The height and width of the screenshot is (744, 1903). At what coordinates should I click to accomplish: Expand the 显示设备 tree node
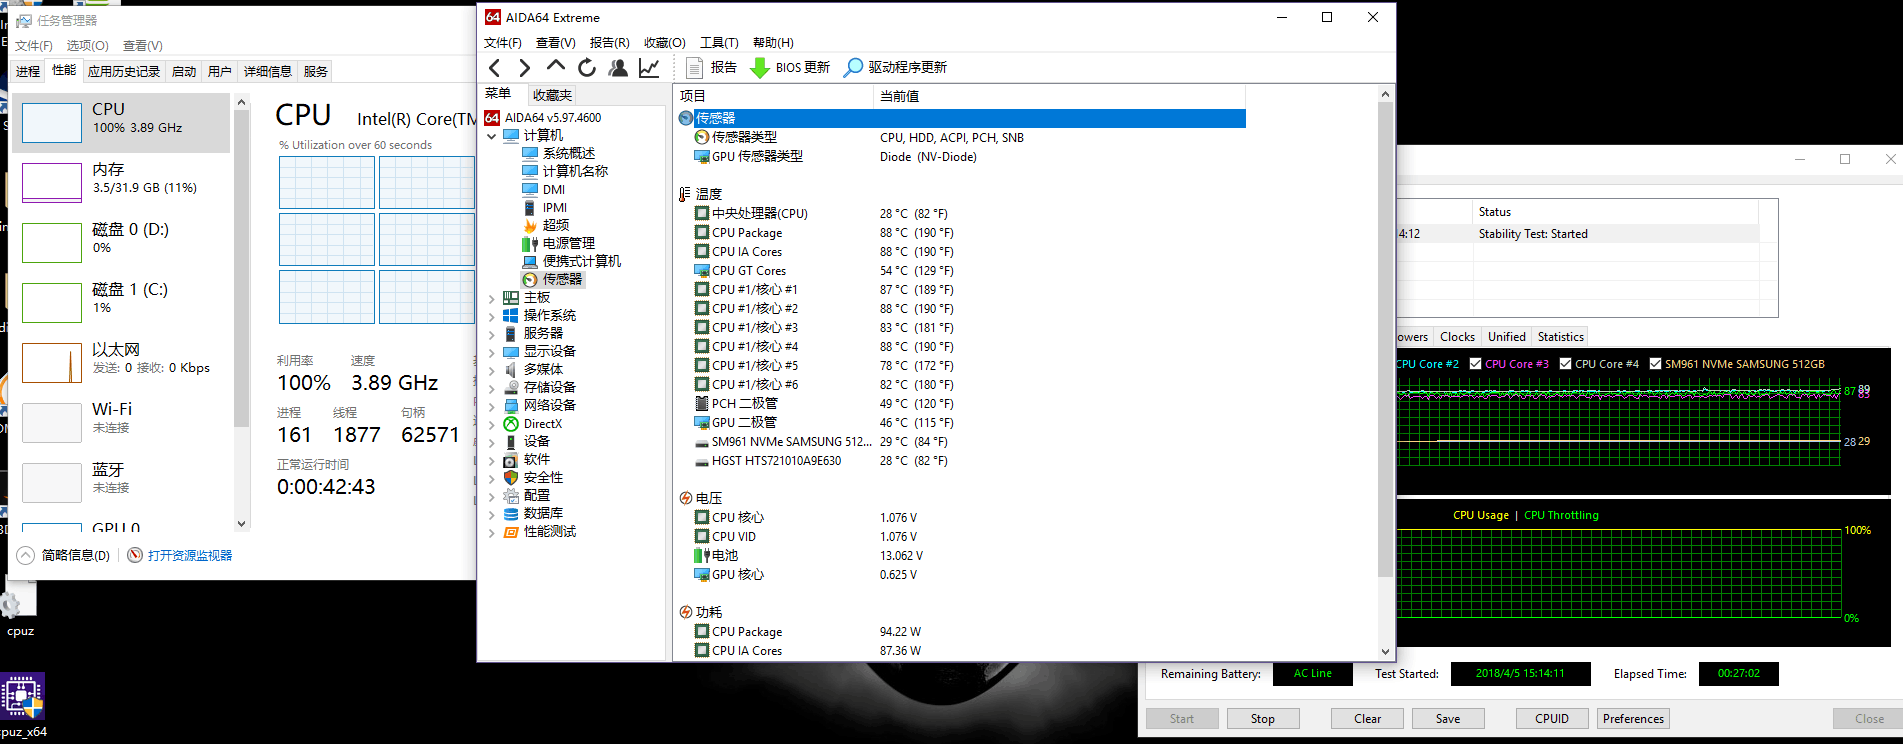(x=492, y=352)
